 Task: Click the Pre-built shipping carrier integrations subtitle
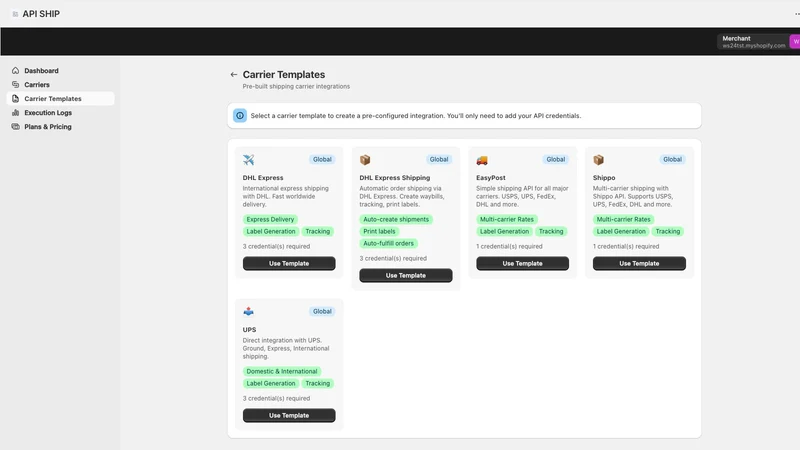pyautogui.click(x=296, y=87)
